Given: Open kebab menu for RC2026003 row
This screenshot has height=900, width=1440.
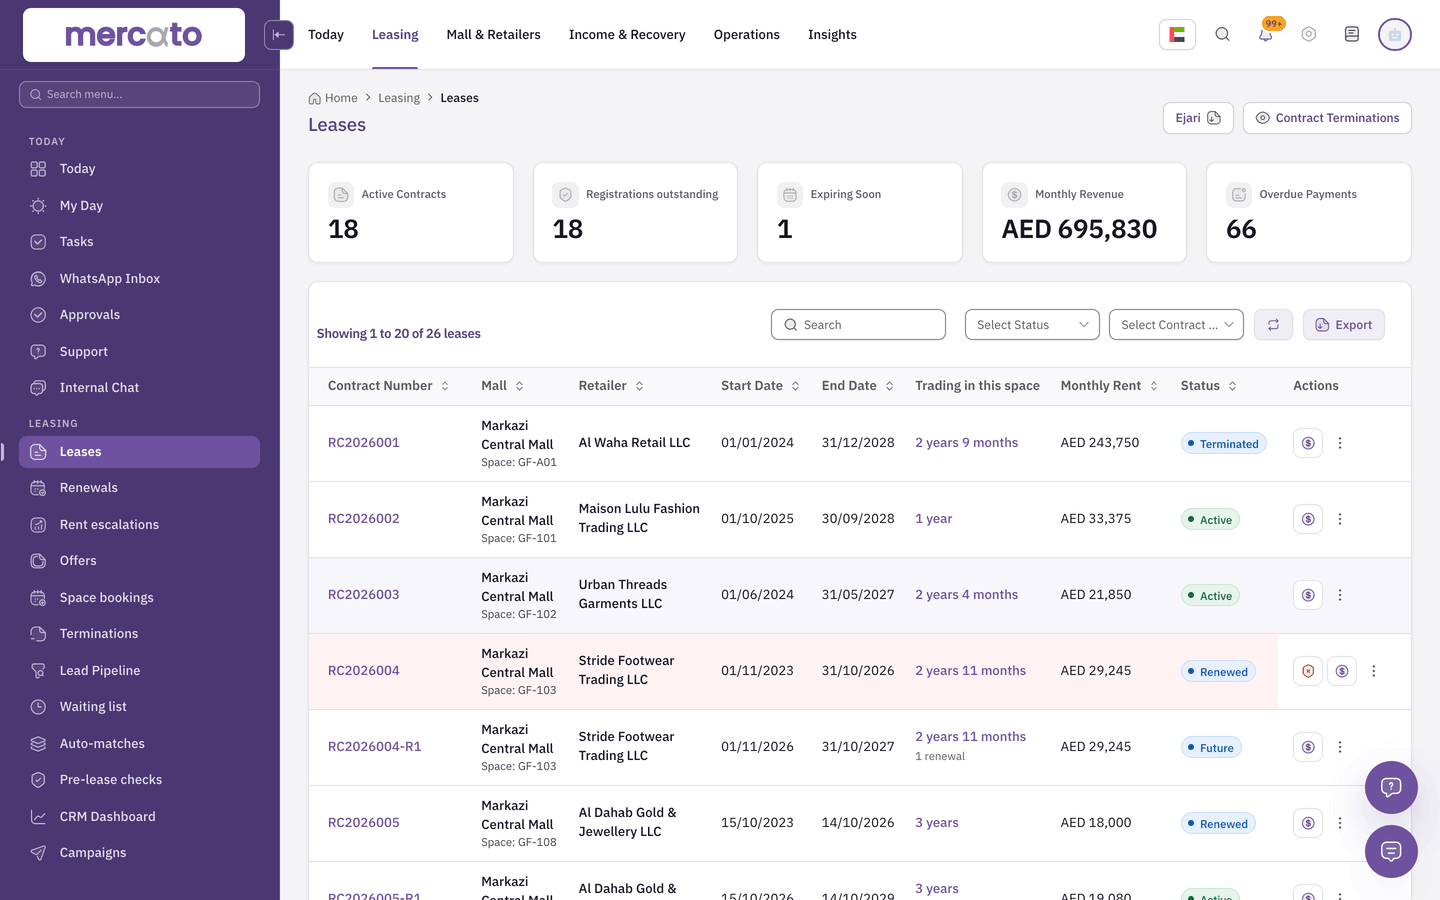Looking at the screenshot, I should 1340,595.
